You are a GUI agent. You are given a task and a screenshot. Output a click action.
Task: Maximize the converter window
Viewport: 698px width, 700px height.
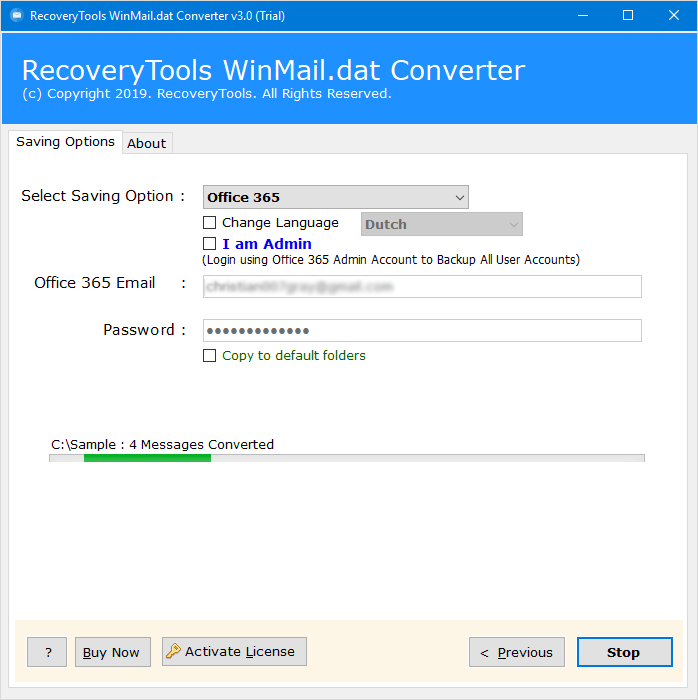pos(627,15)
